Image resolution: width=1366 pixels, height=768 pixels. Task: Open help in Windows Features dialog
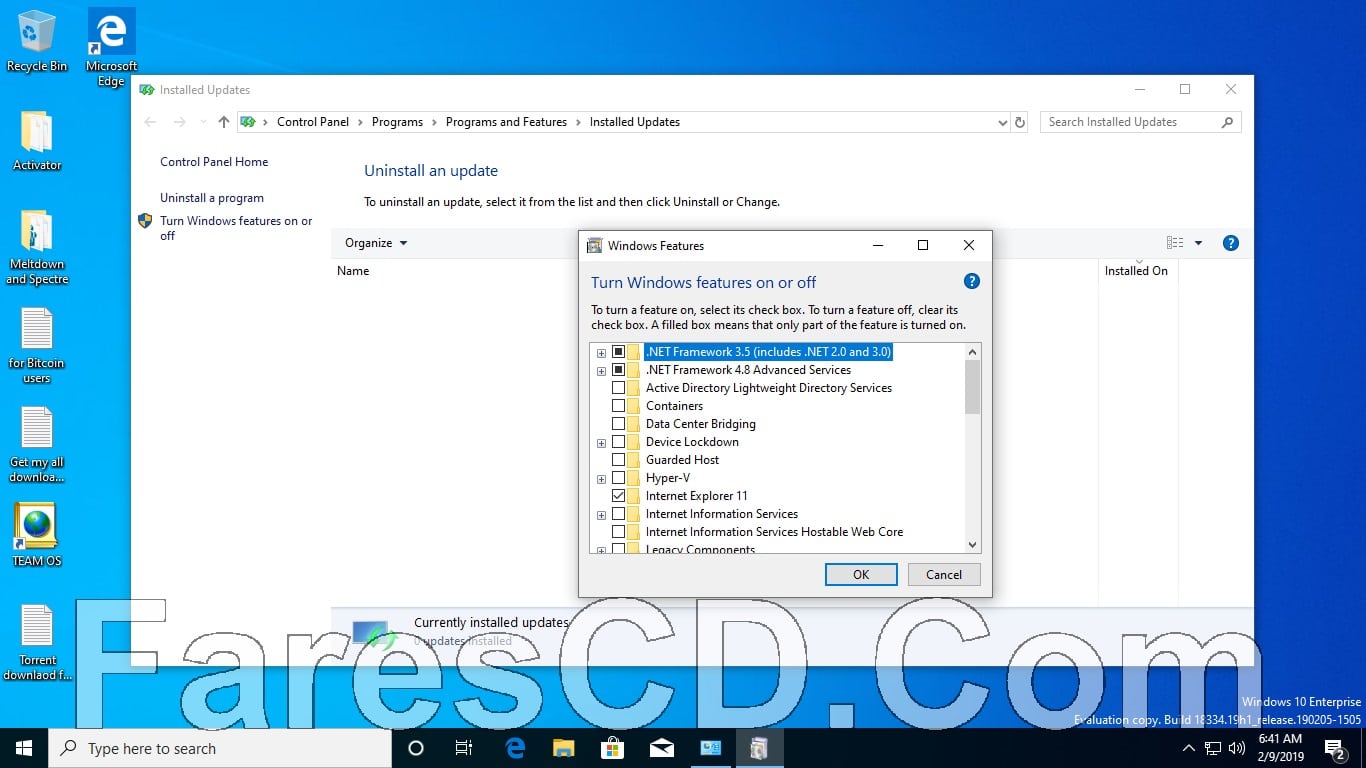pos(971,282)
